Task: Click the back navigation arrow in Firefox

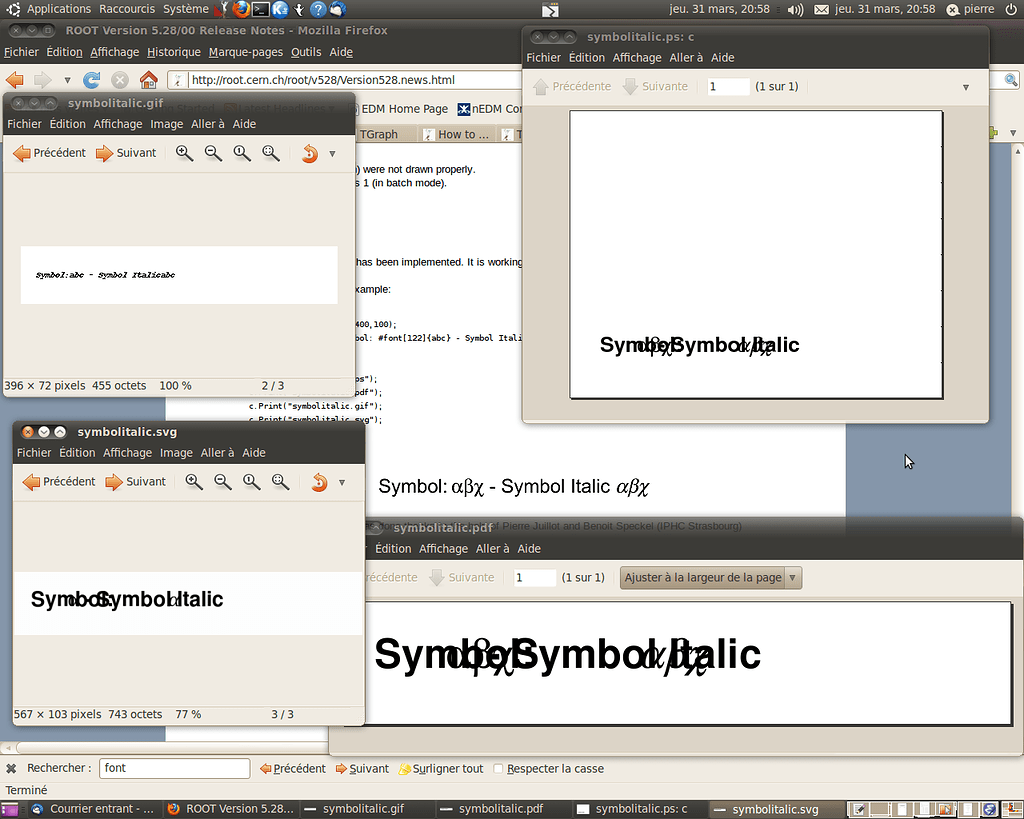Action: click(x=14, y=78)
